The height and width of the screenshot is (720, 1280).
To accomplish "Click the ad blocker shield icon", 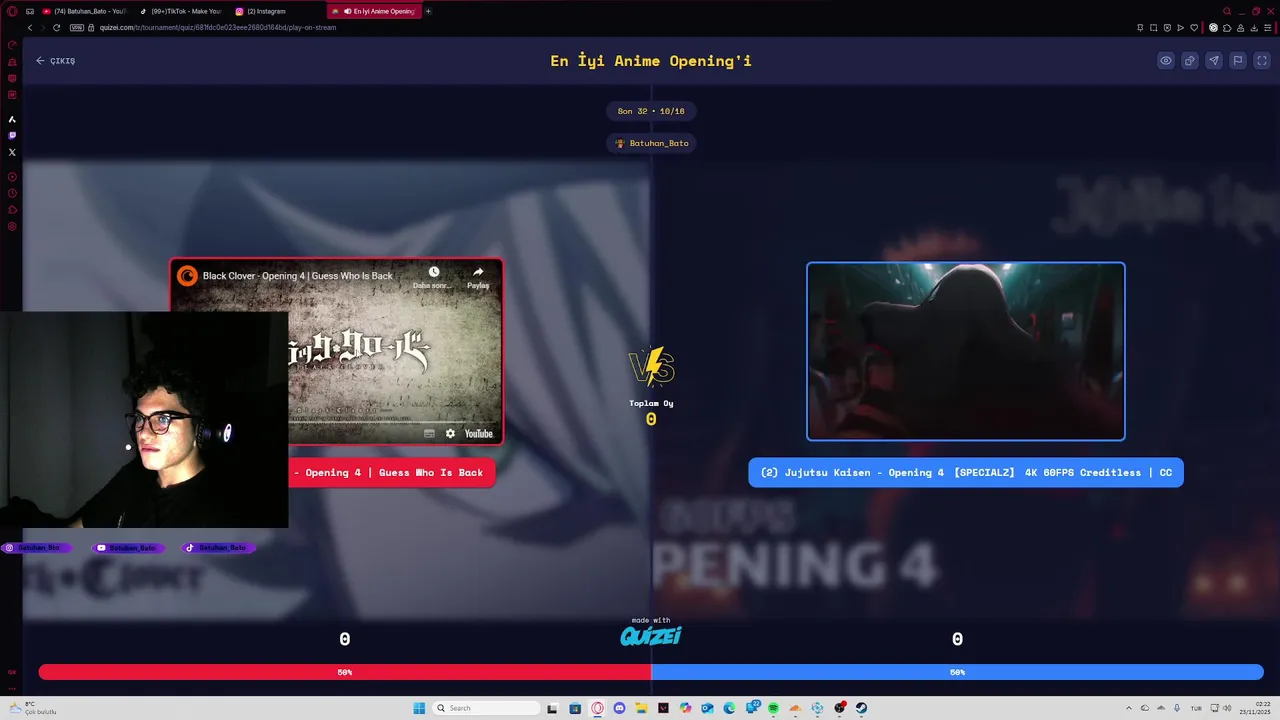I will (1167, 28).
